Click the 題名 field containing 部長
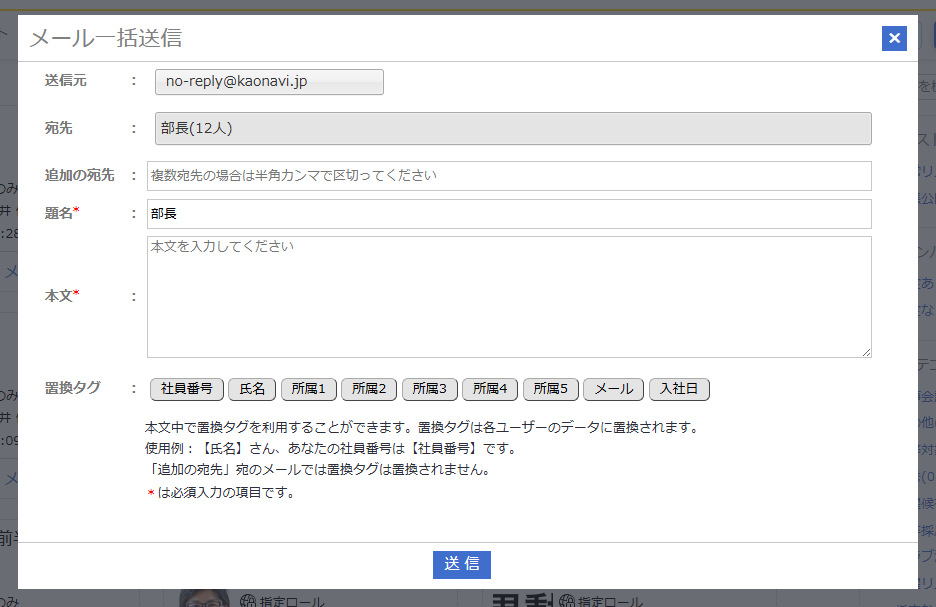Screen dimensions: 936x607 [x=510, y=213]
